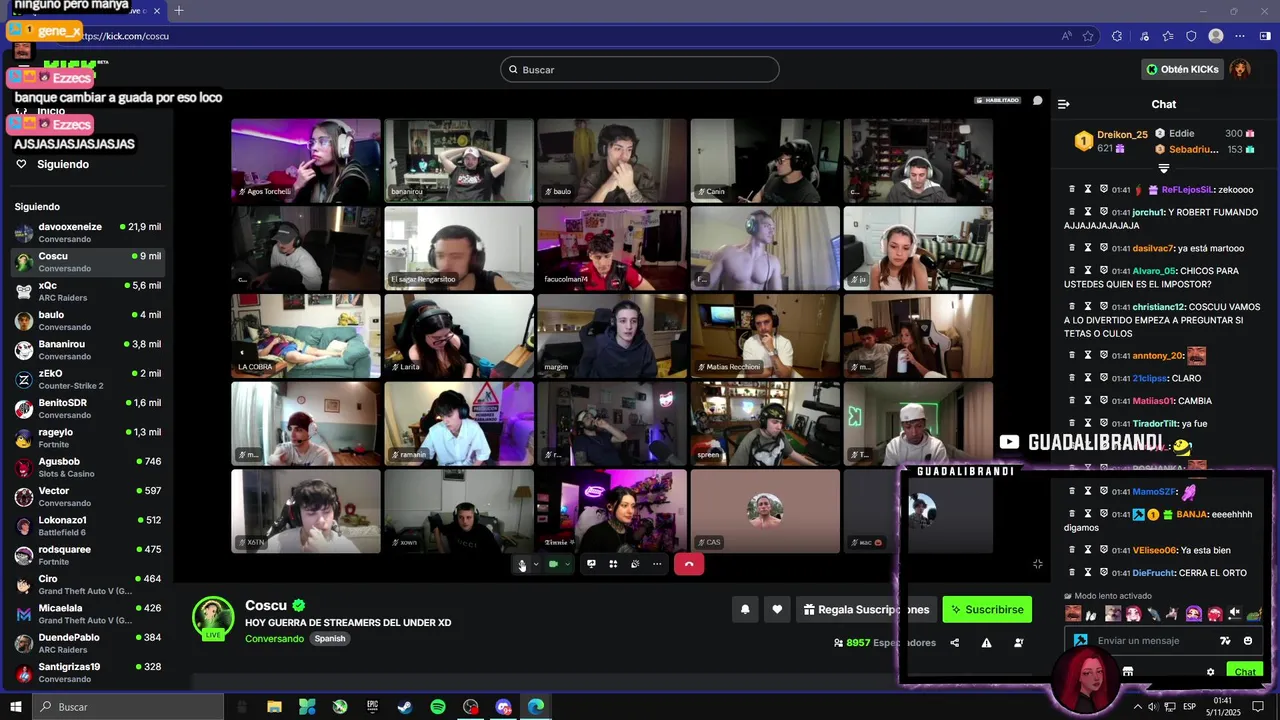Open xQc channel in sidebar

click(88, 291)
